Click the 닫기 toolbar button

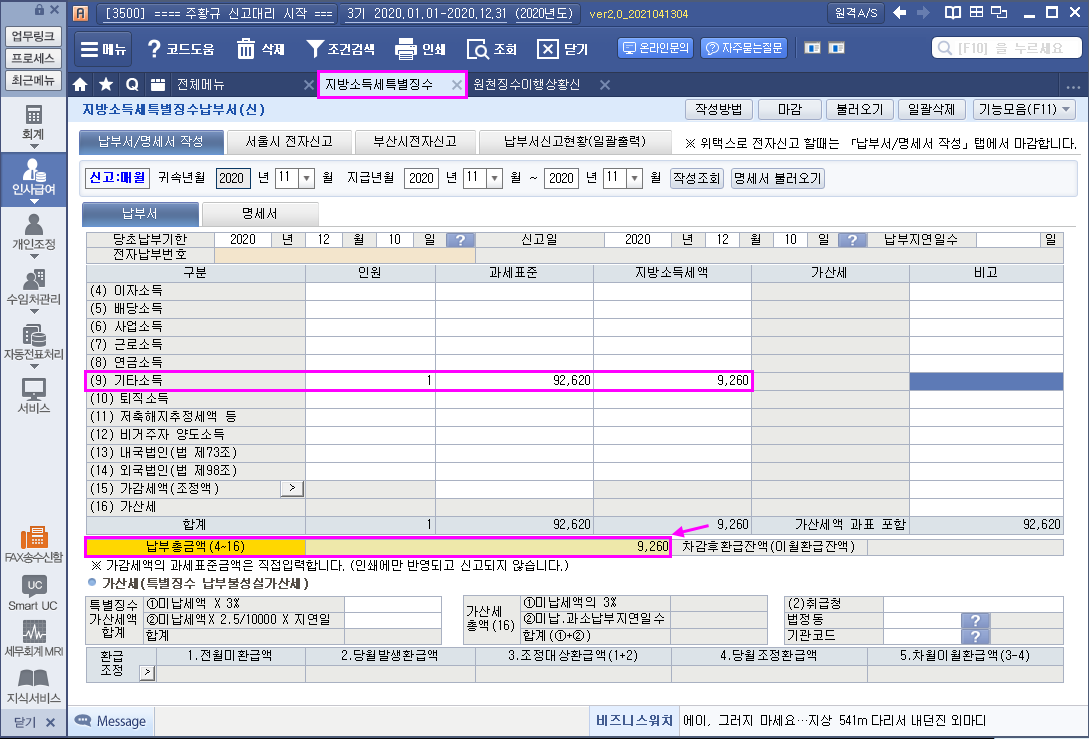[563, 49]
